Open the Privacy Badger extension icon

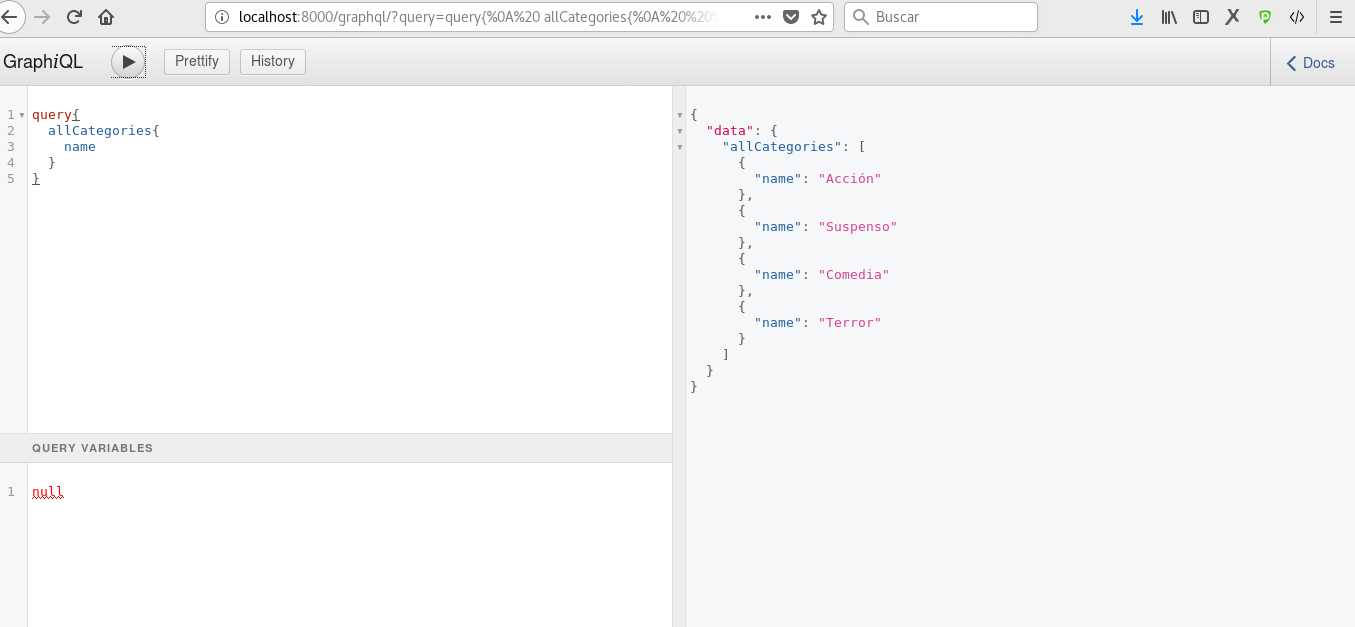pos(1264,17)
